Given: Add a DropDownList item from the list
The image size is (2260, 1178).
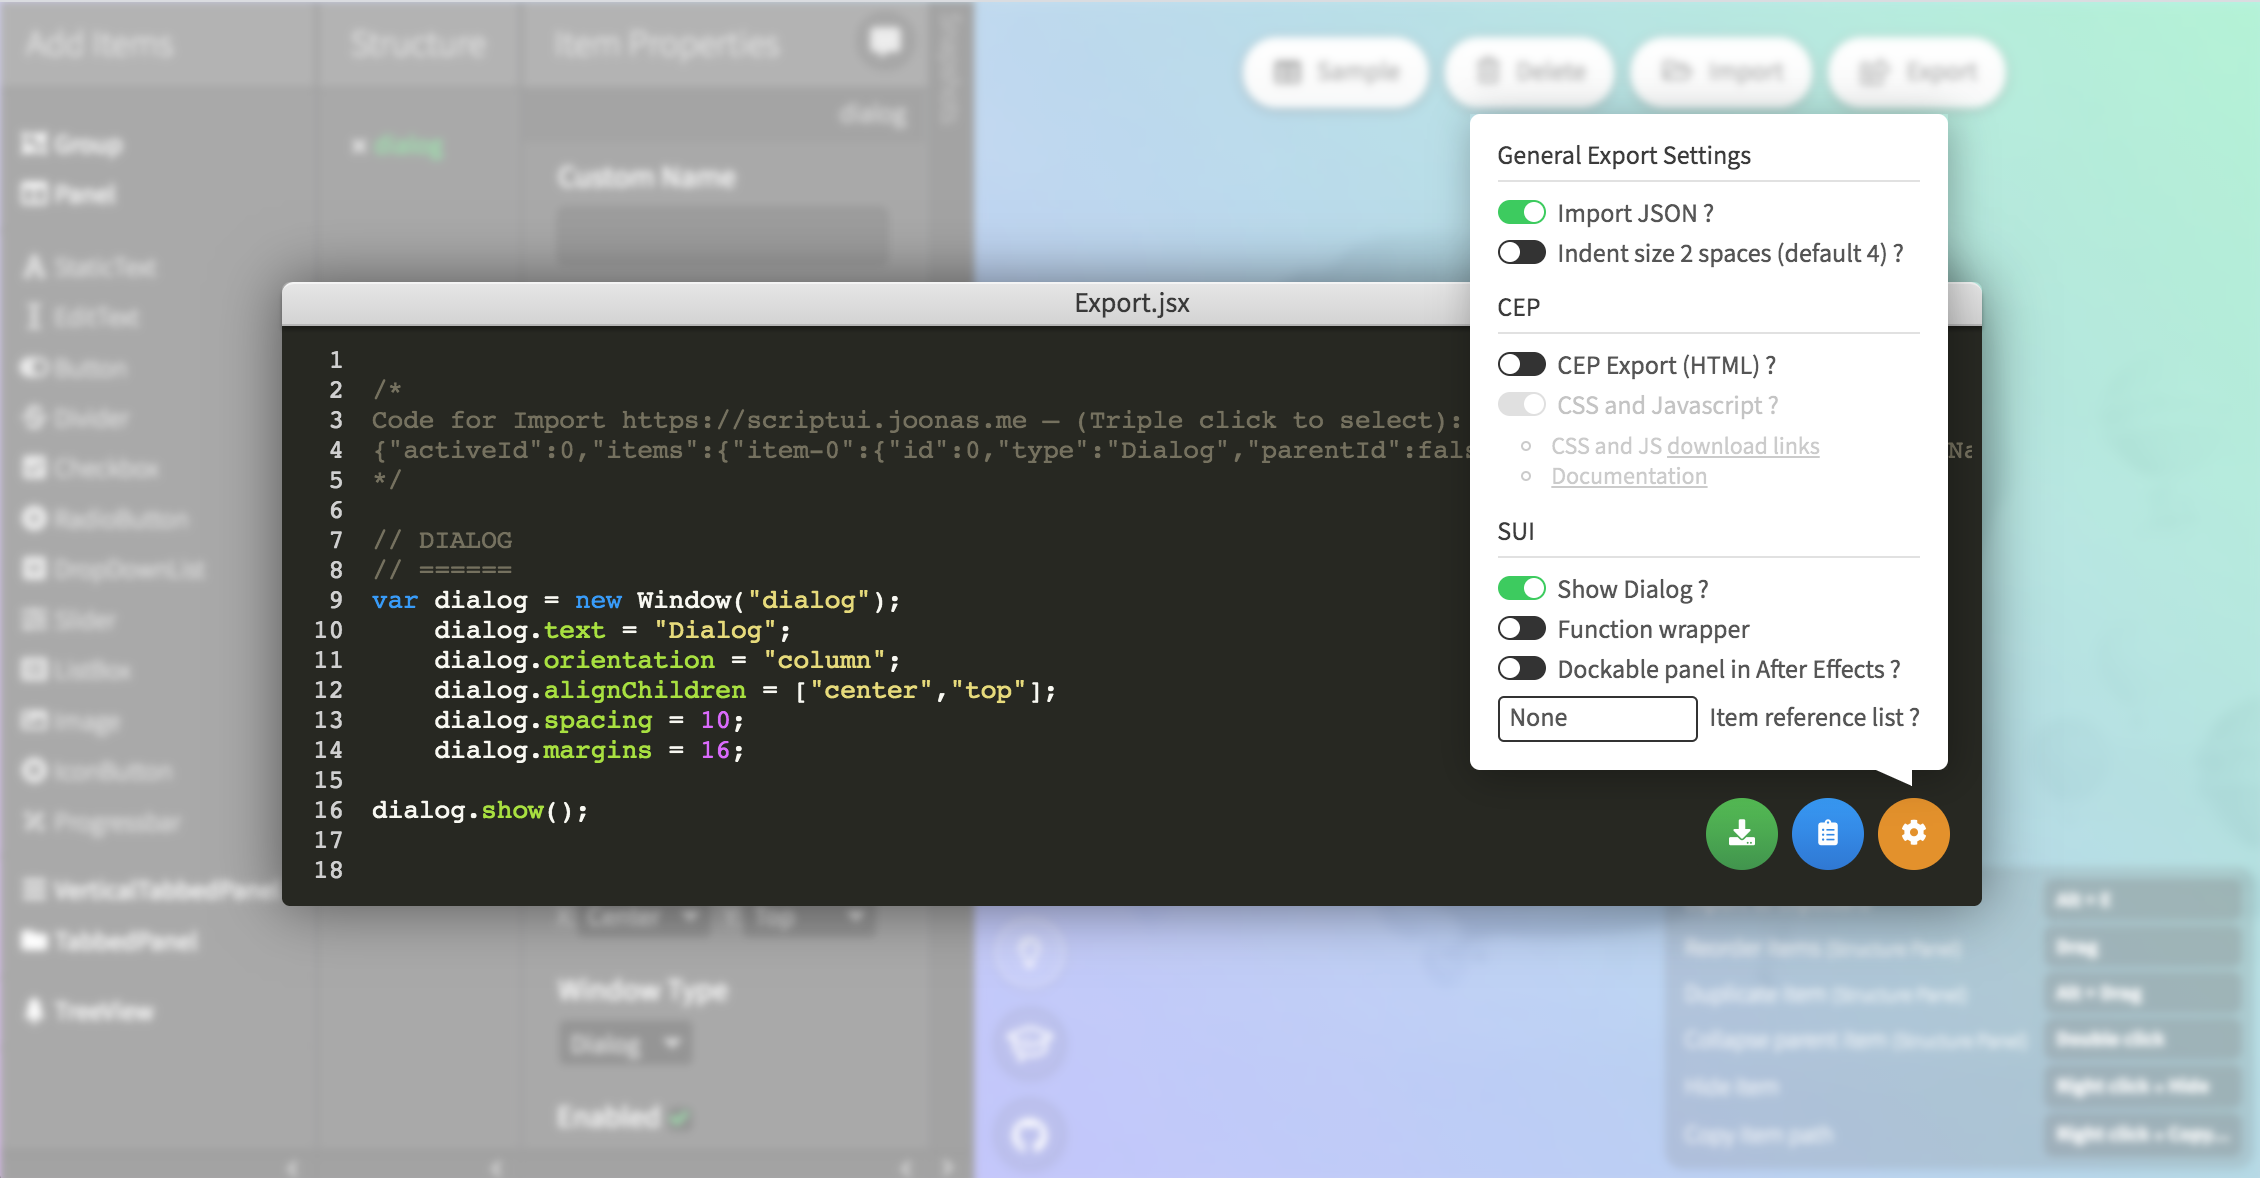Looking at the screenshot, I should (x=113, y=569).
